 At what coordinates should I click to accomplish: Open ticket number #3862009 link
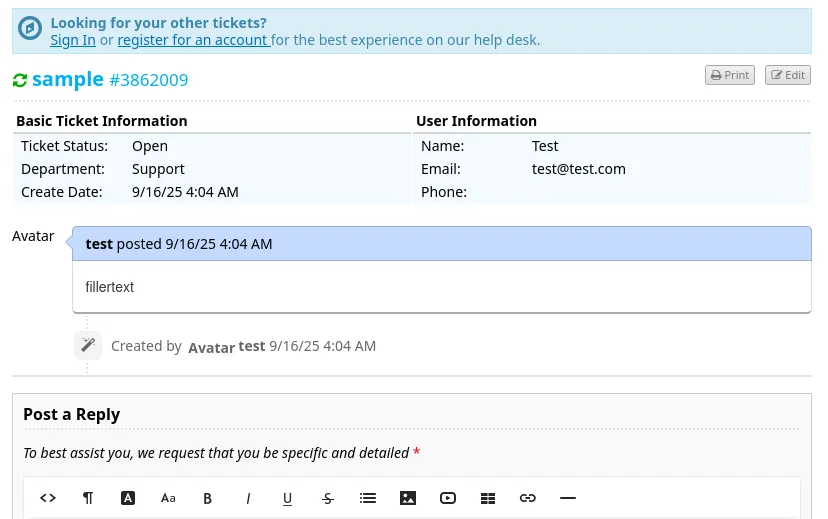click(148, 80)
